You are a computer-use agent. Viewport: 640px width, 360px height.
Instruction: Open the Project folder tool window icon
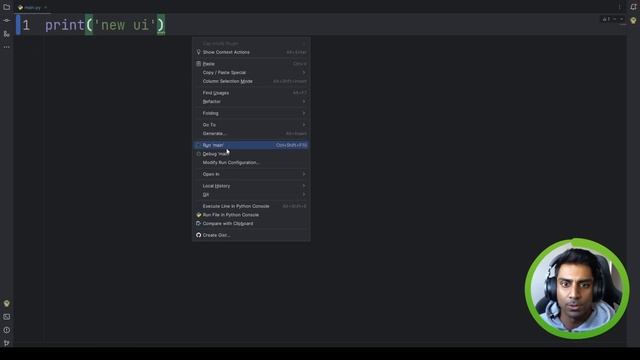[7, 7]
